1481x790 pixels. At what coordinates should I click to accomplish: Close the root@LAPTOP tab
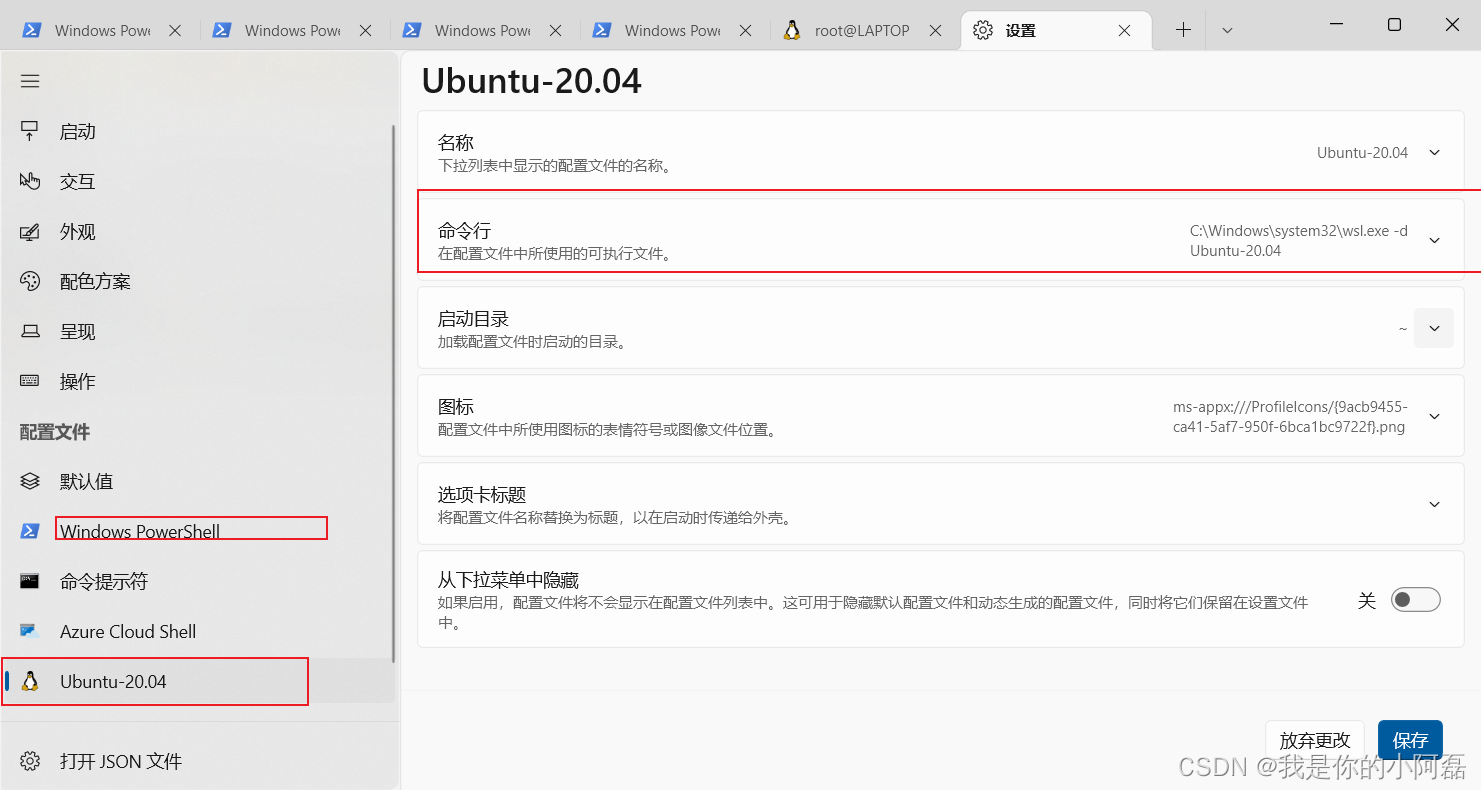[x=935, y=31]
